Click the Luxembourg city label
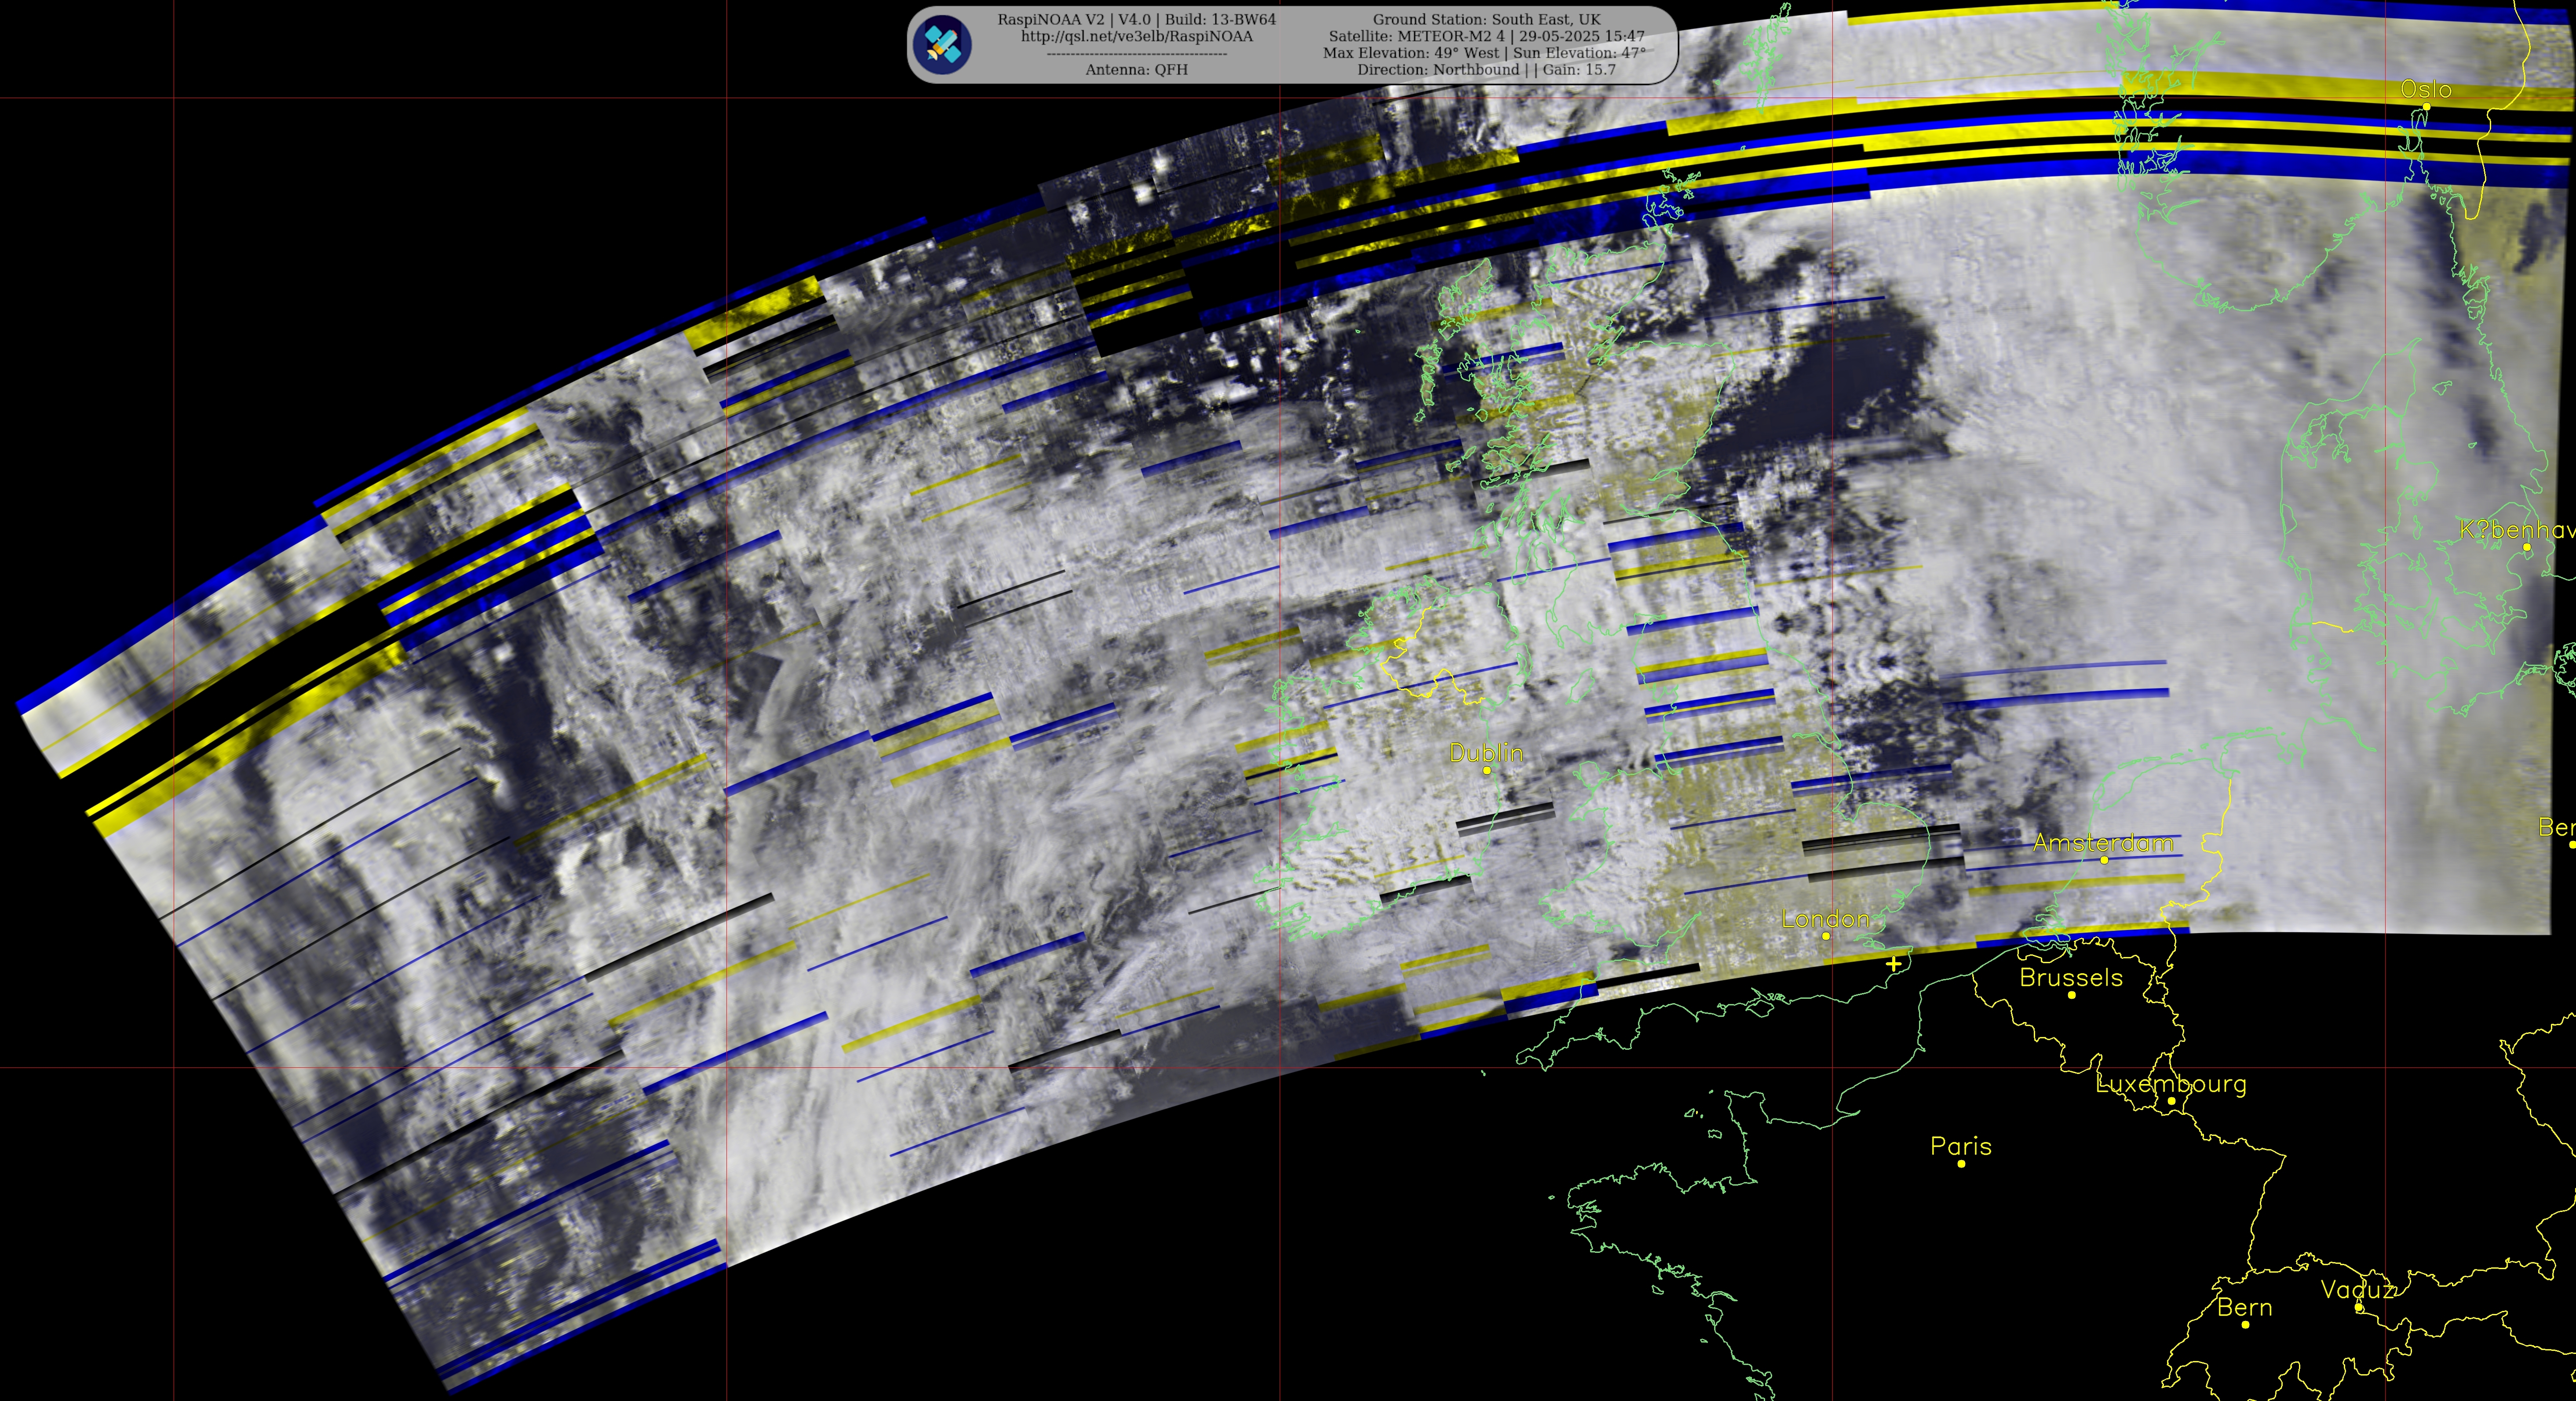2576x1401 pixels. [x=2170, y=1084]
